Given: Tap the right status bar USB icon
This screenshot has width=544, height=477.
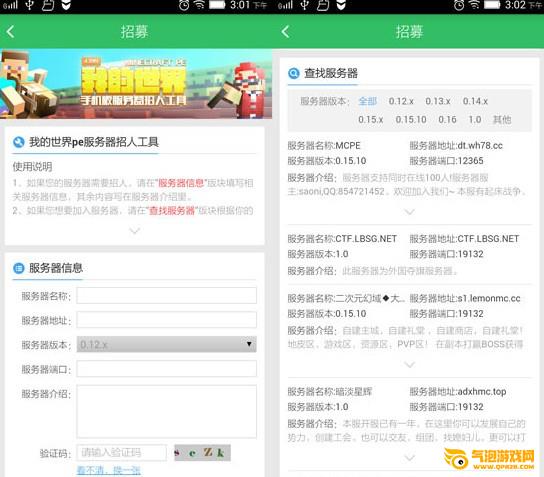Looking at the screenshot, I should [x=305, y=5].
